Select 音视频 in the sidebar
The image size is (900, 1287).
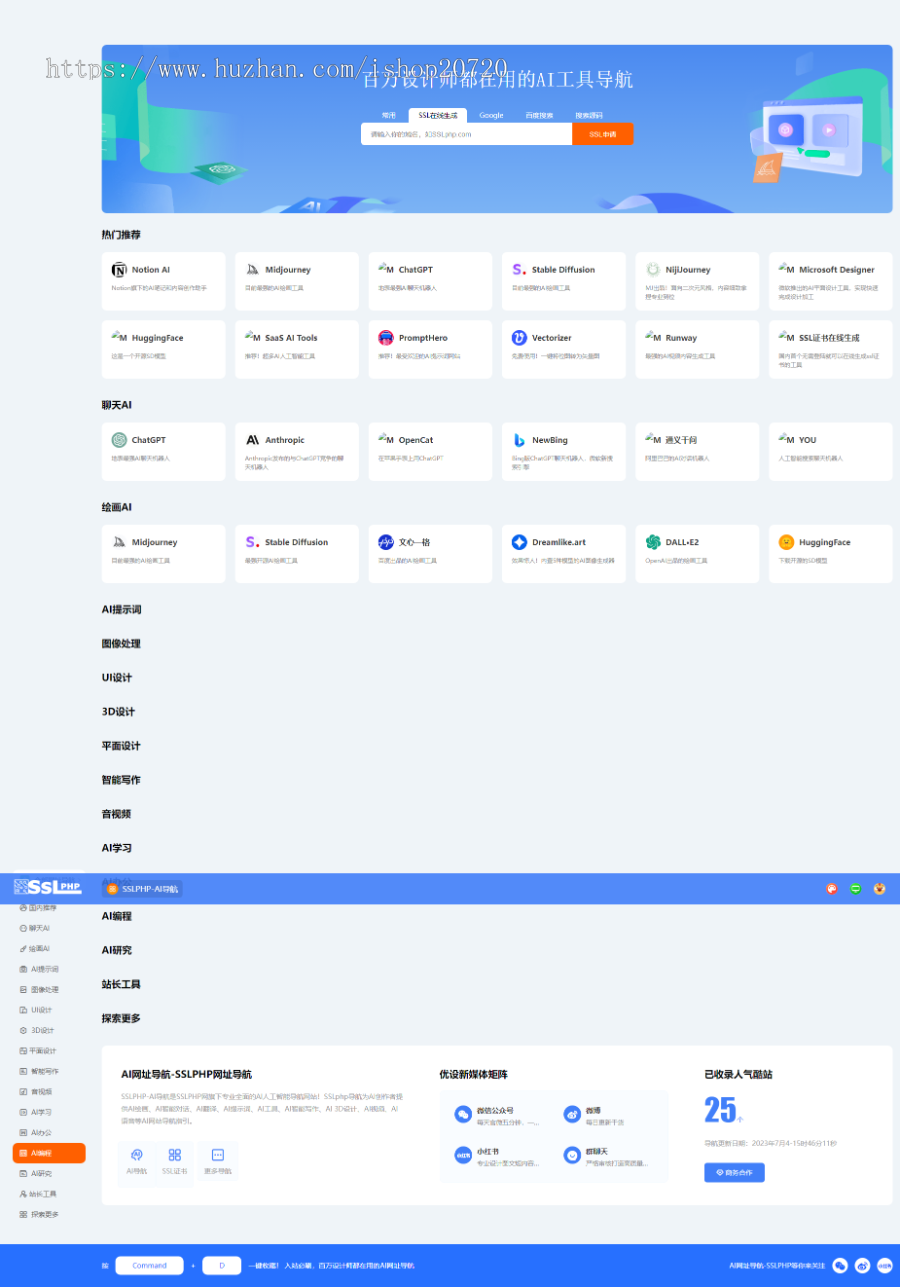pos(48,1092)
